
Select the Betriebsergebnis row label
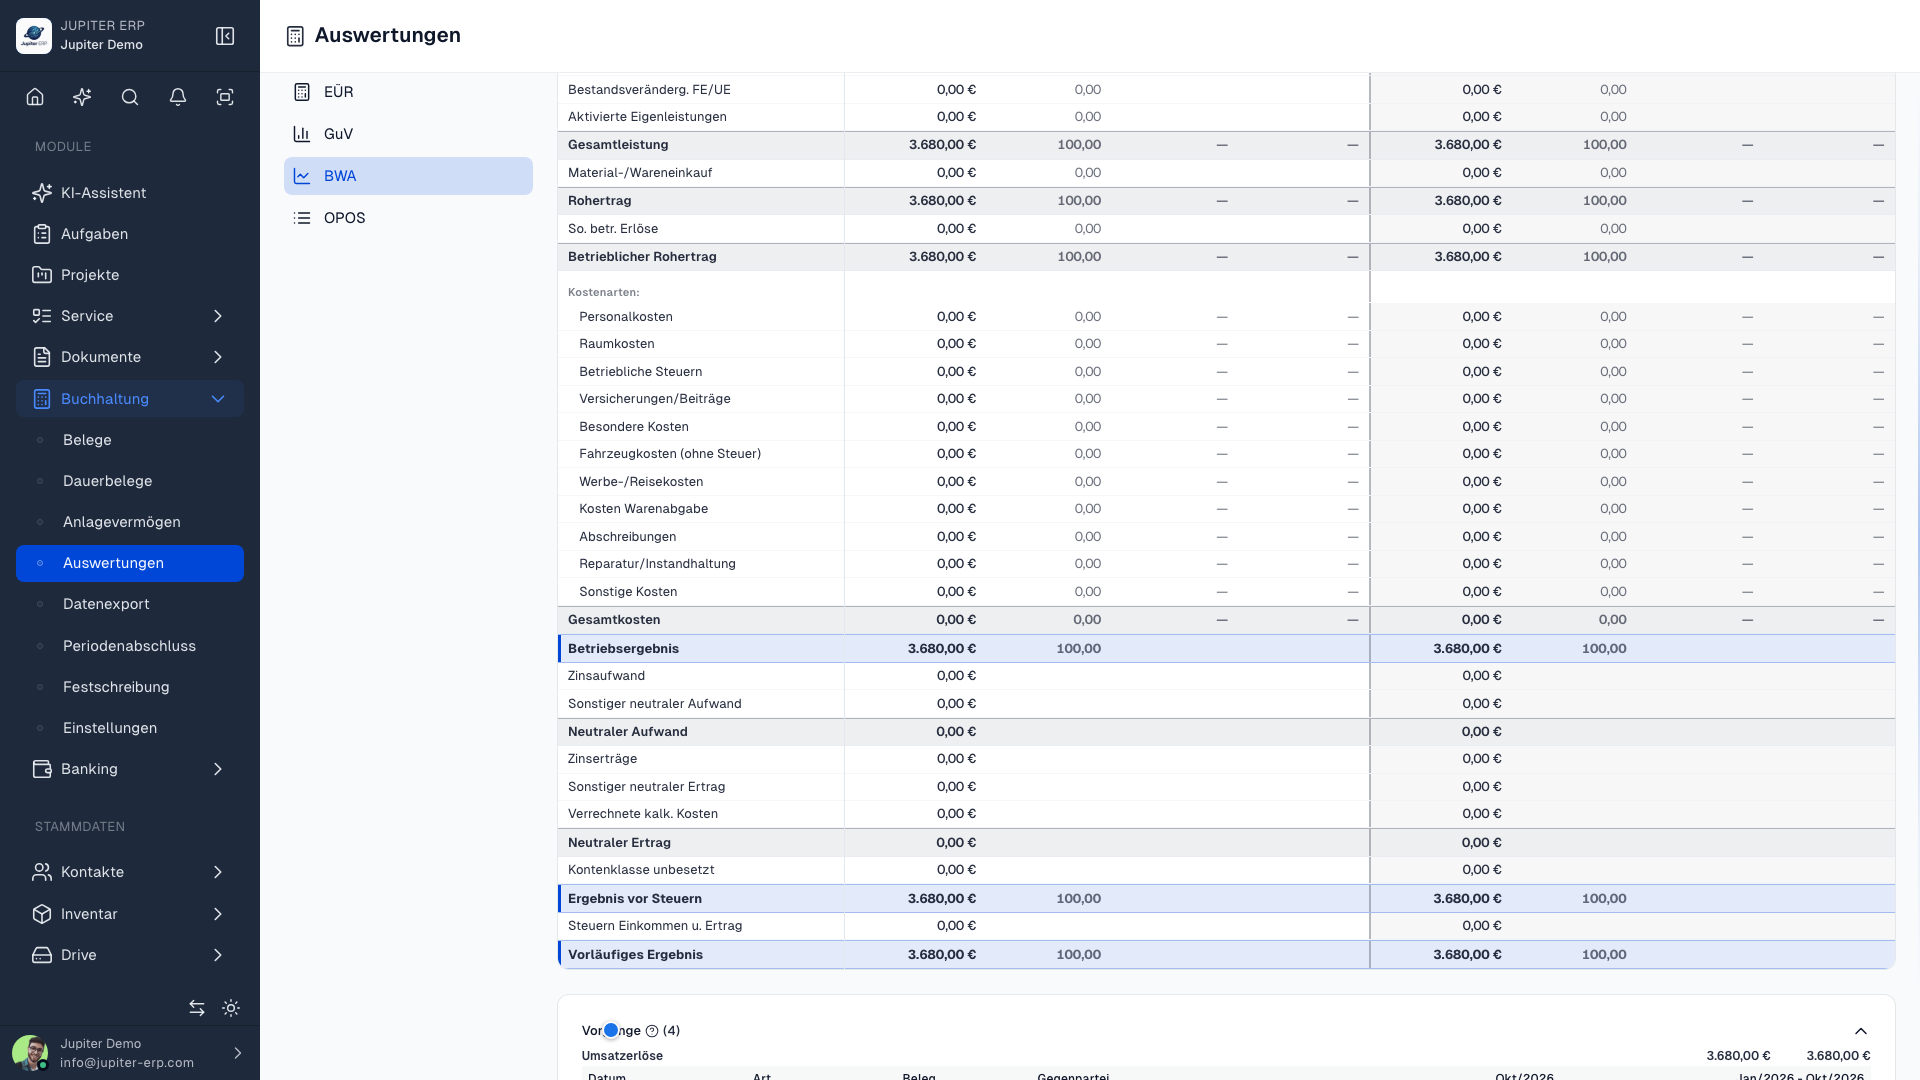point(623,649)
